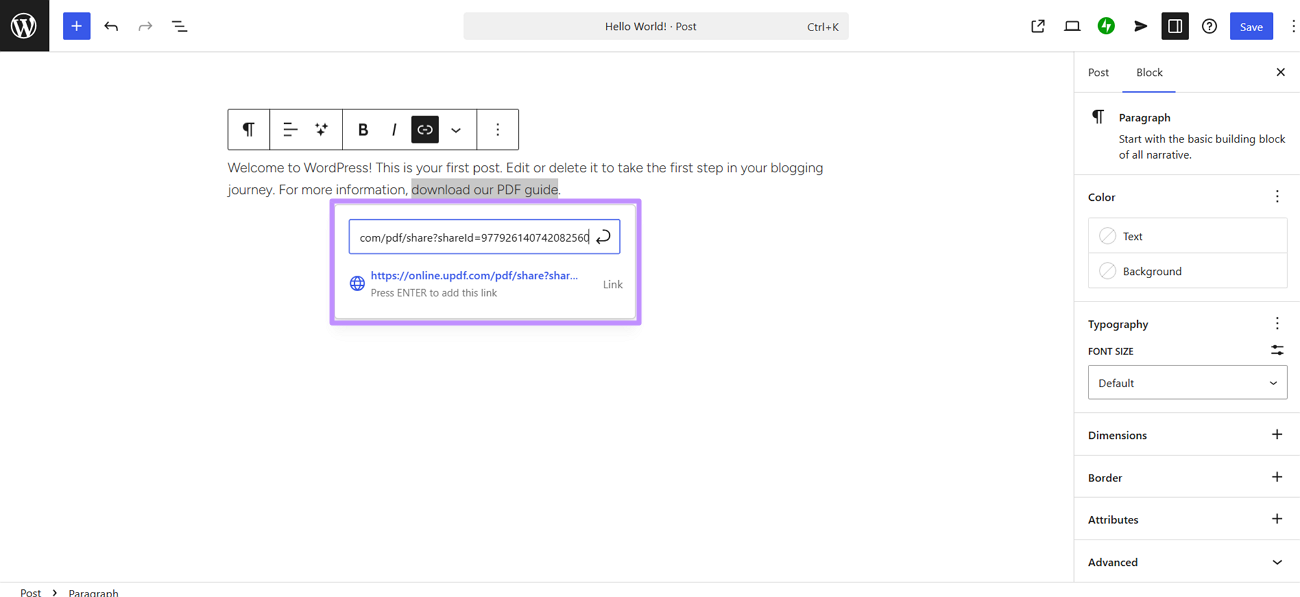Open the AI assistant sparkle icon

[321, 129]
